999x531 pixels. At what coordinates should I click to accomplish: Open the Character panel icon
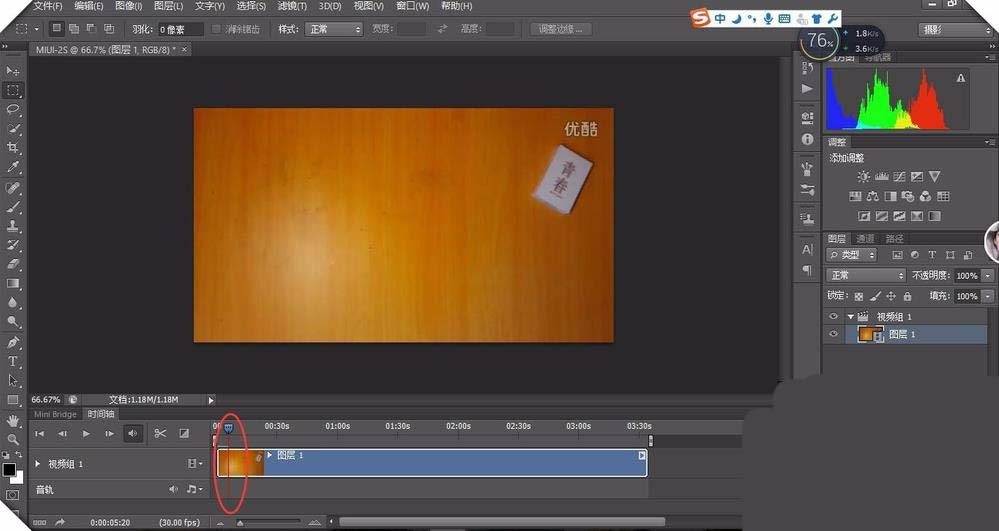(x=807, y=249)
